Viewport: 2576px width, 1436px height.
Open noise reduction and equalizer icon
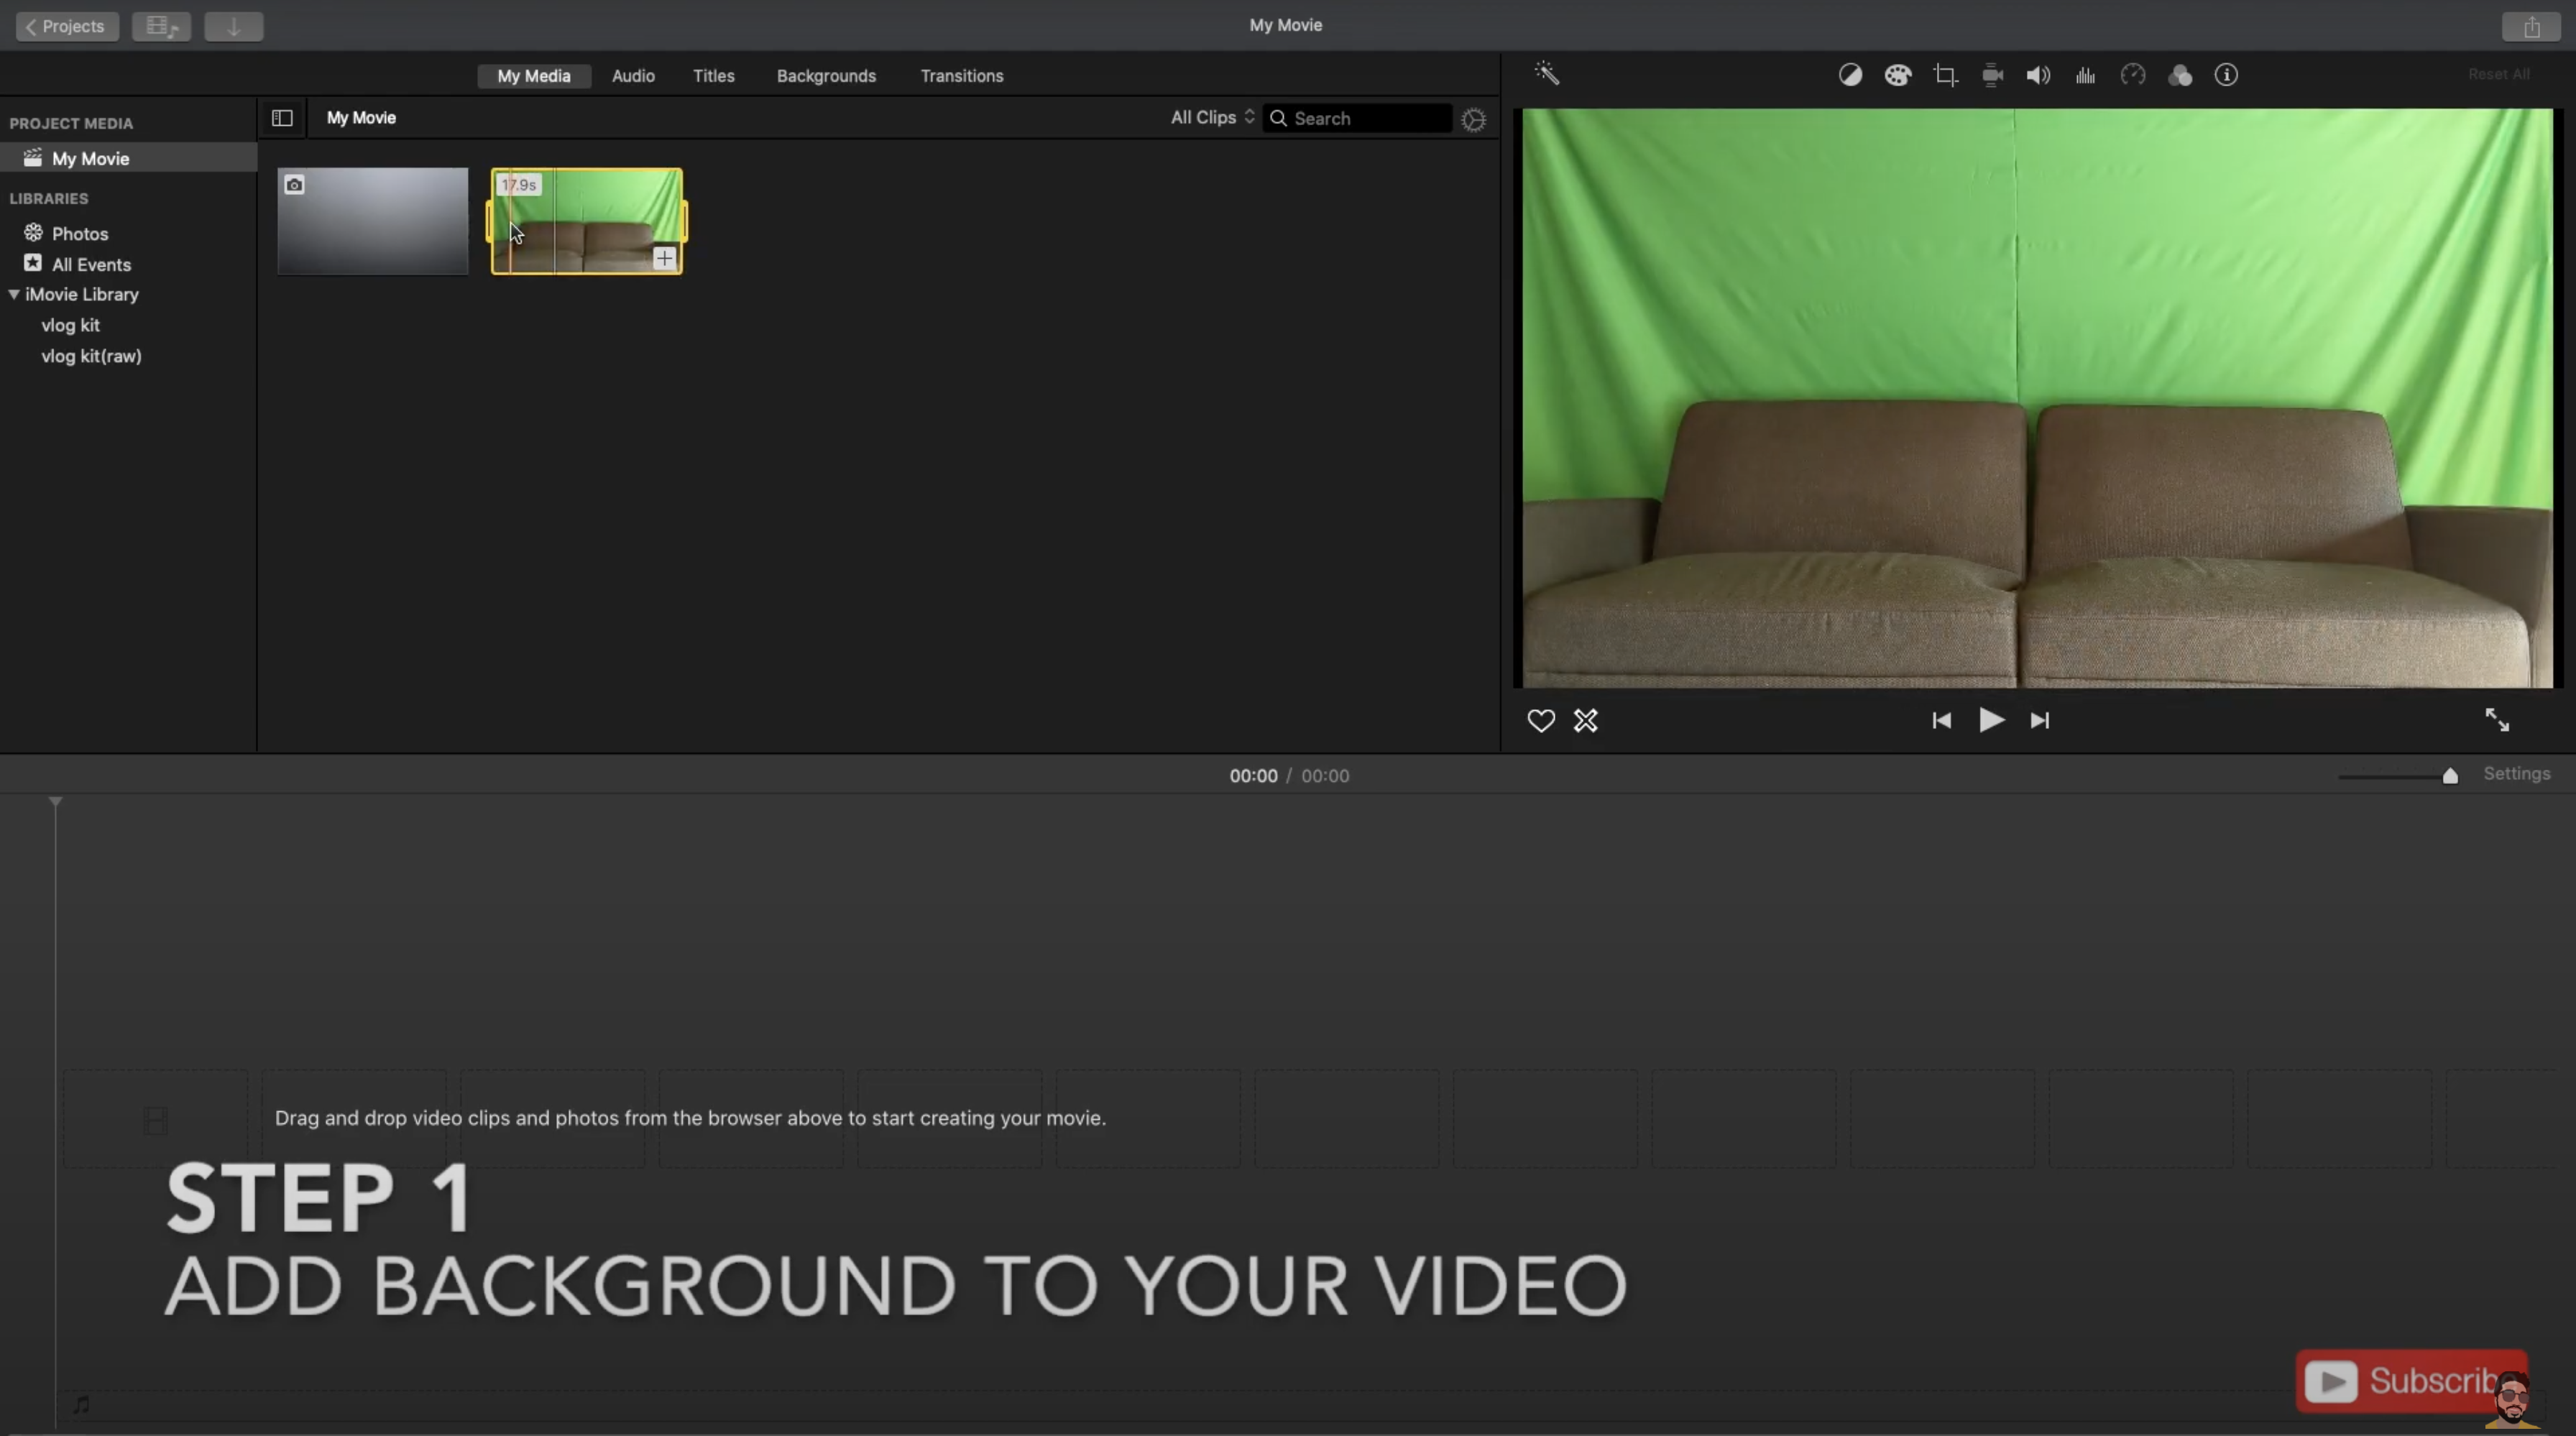click(2085, 75)
